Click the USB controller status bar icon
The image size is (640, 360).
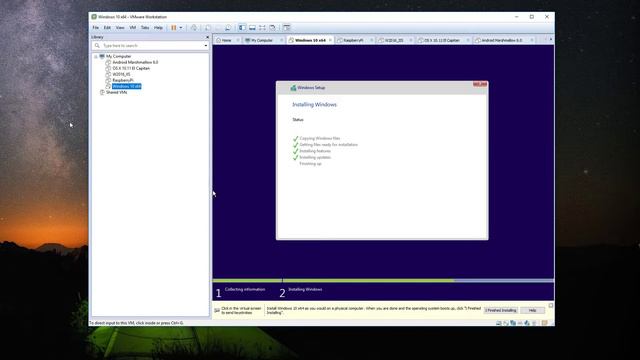pos(520,323)
